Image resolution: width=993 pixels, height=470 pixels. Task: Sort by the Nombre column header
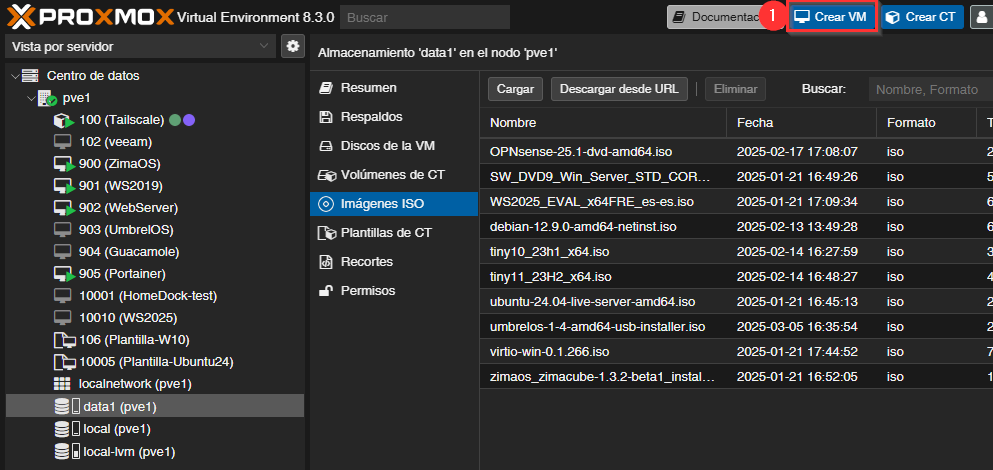click(603, 122)
